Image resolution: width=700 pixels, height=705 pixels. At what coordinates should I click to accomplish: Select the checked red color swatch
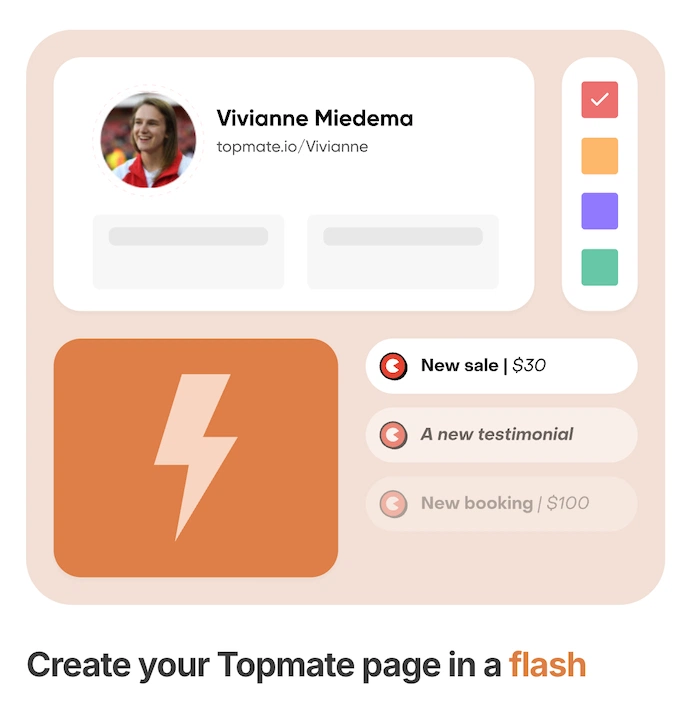pyautogui.click(x=599, y=100)
